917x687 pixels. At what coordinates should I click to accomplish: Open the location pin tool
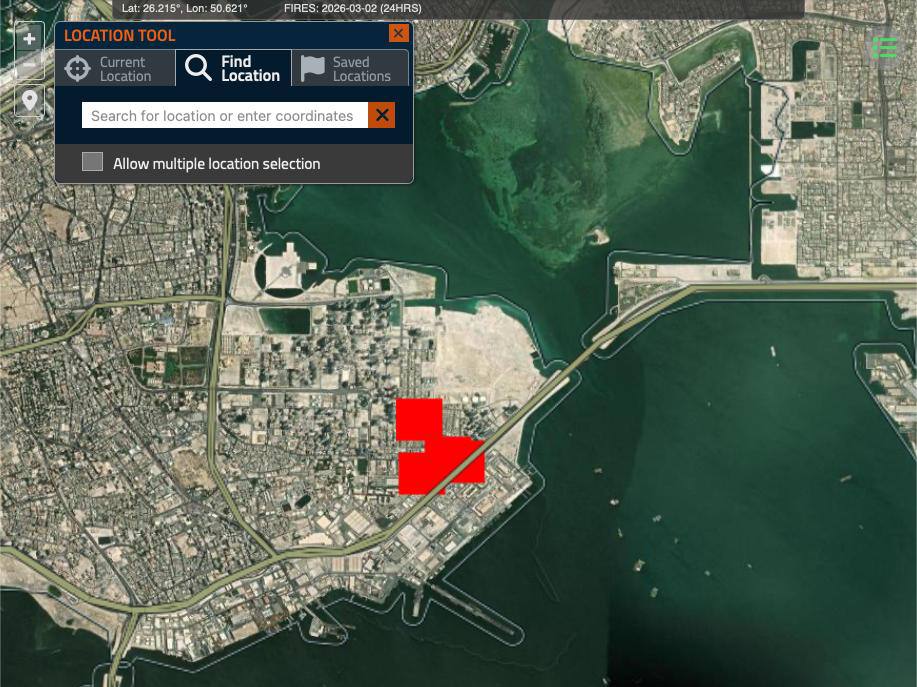click(x=29, y=101)
